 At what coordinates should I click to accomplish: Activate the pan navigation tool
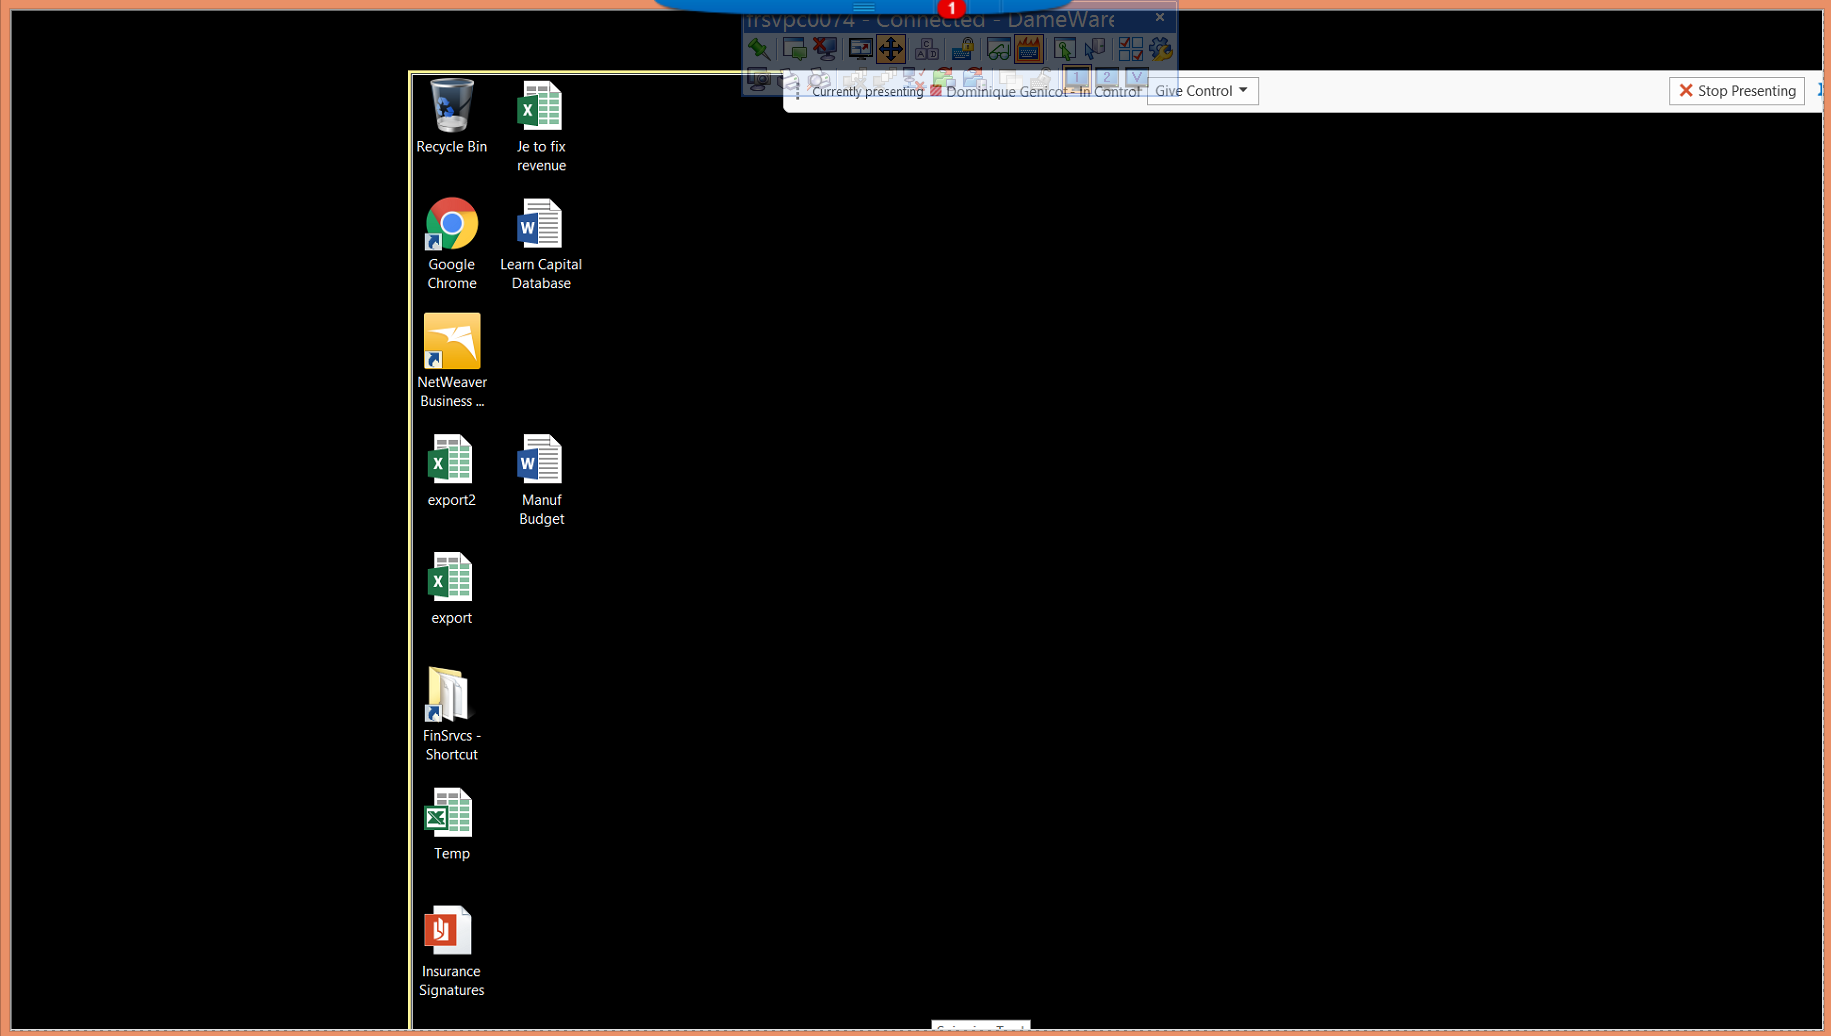click(x=890, y=48)
